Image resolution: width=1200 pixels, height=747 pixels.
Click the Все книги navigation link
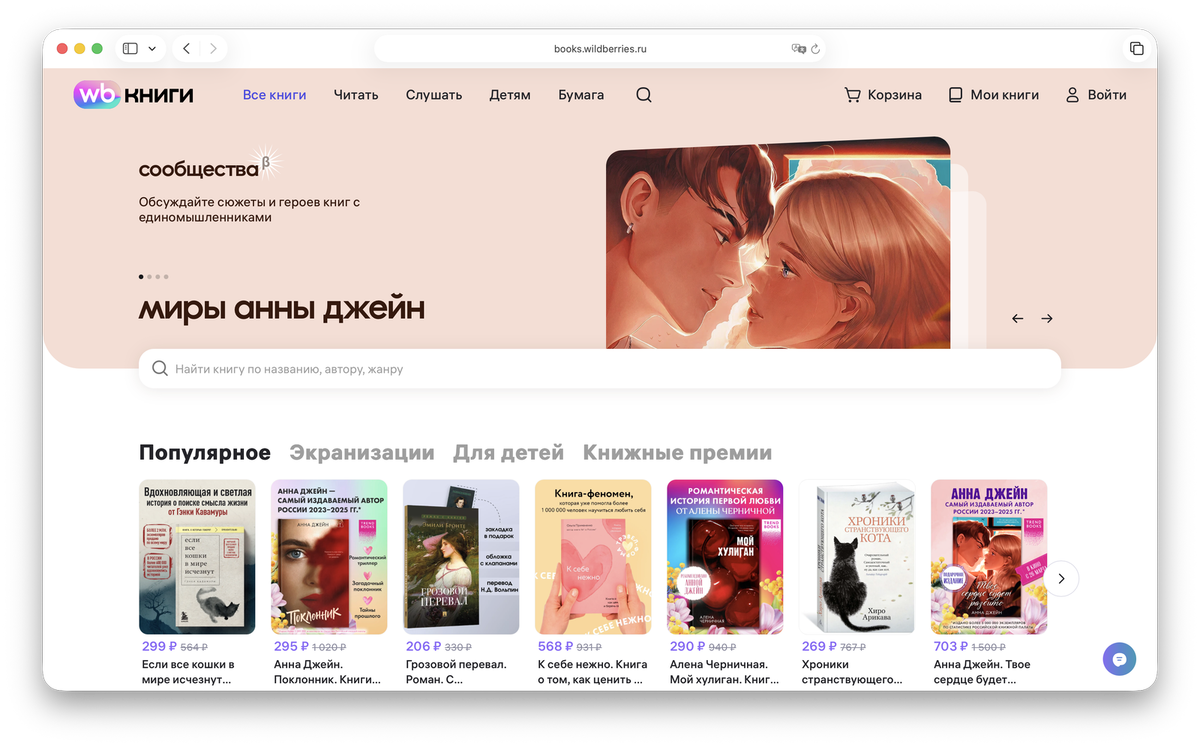pos(274,94)
